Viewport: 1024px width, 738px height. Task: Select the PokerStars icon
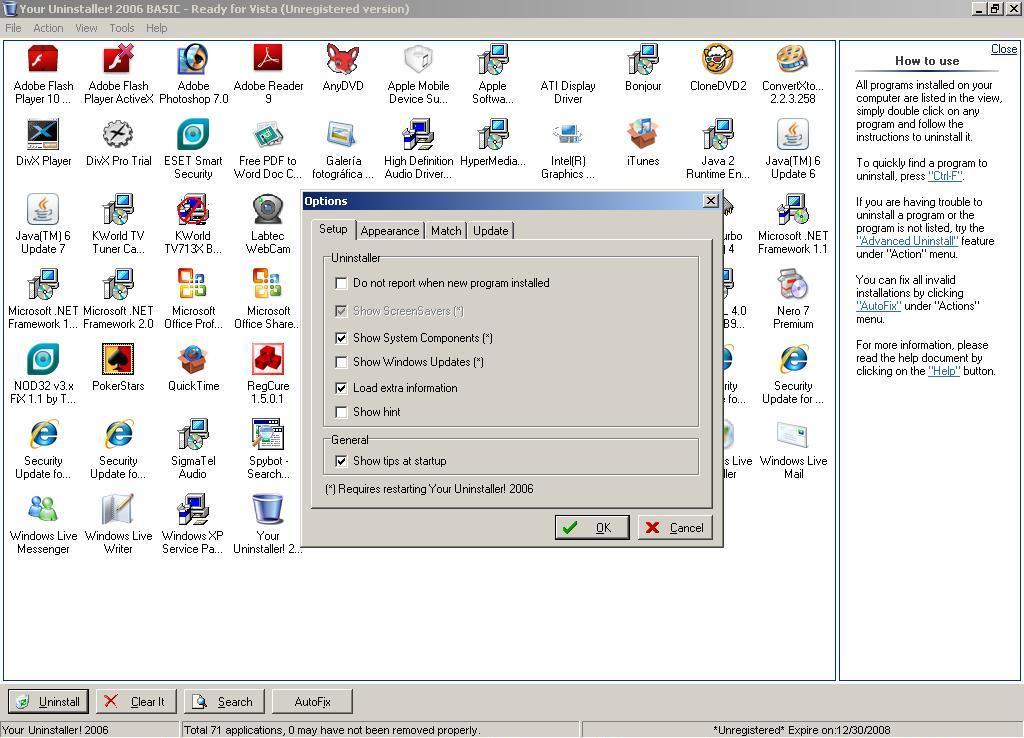[x=117, y=360]
